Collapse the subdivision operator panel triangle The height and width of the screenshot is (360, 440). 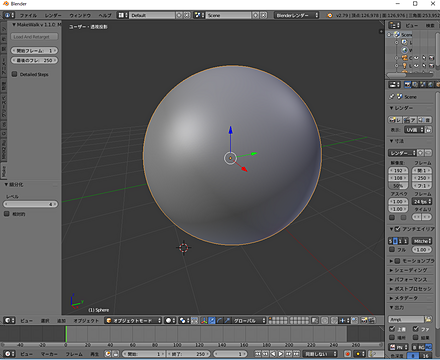pyautogui.click(x=6, y=184)
